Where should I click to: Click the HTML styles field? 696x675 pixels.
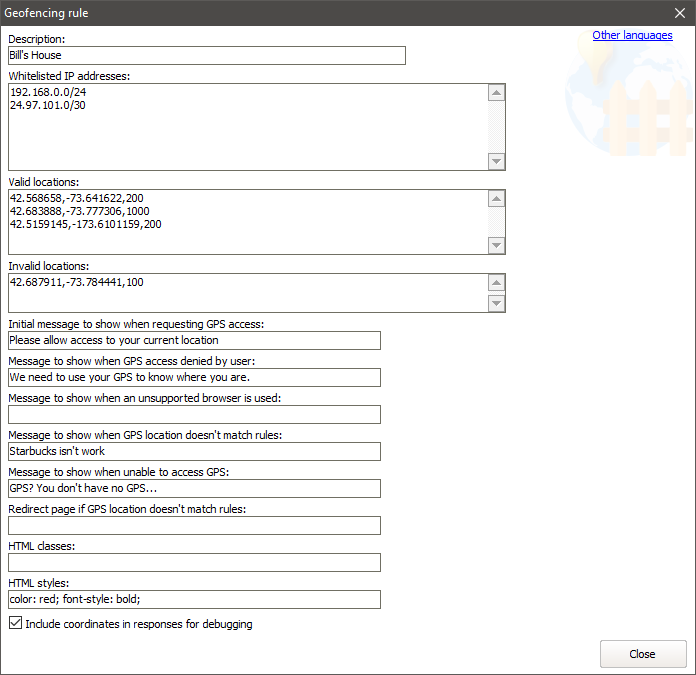pos(194,600)
